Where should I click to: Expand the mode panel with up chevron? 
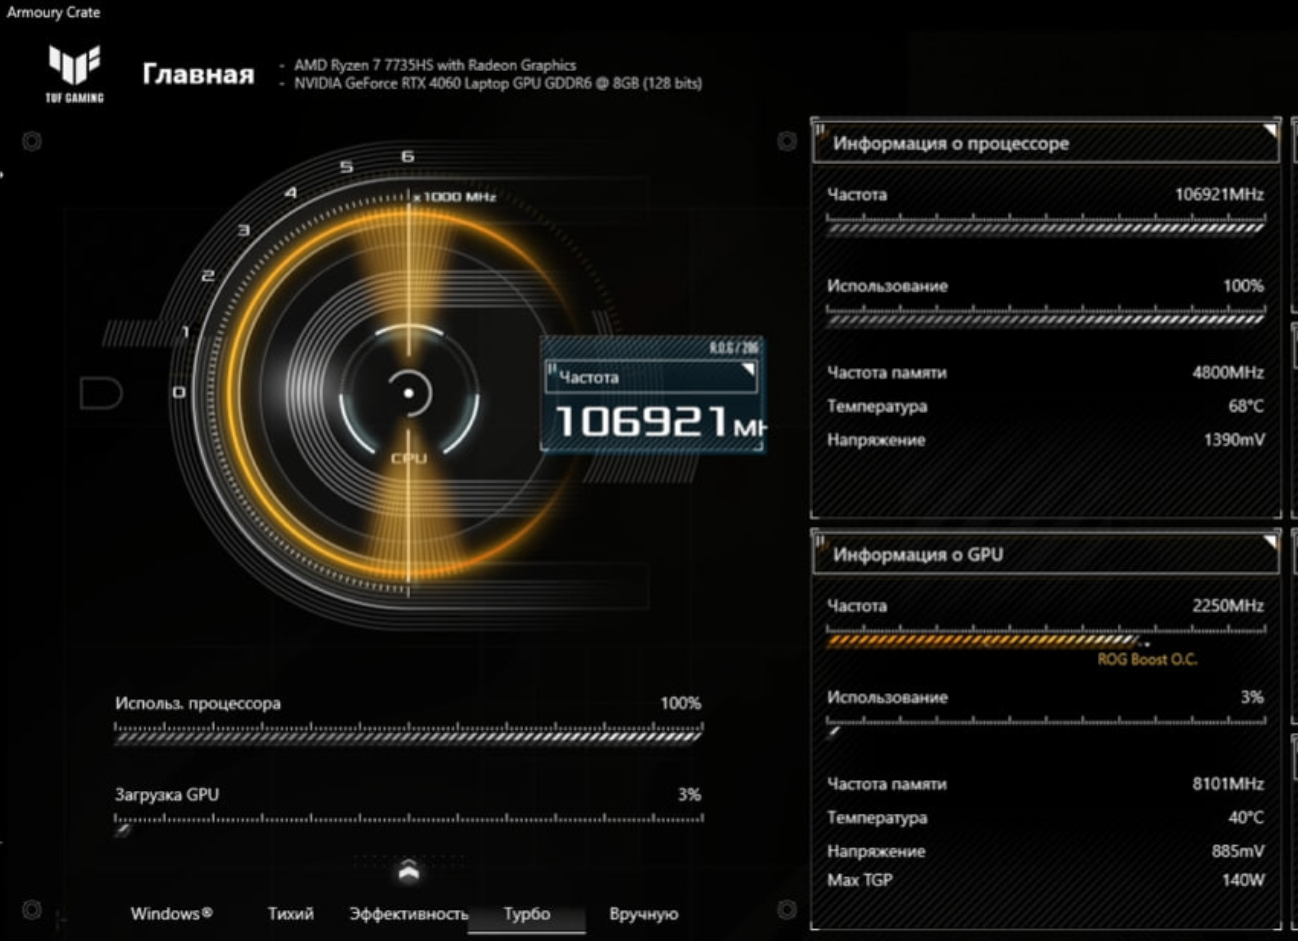point(408,871)
